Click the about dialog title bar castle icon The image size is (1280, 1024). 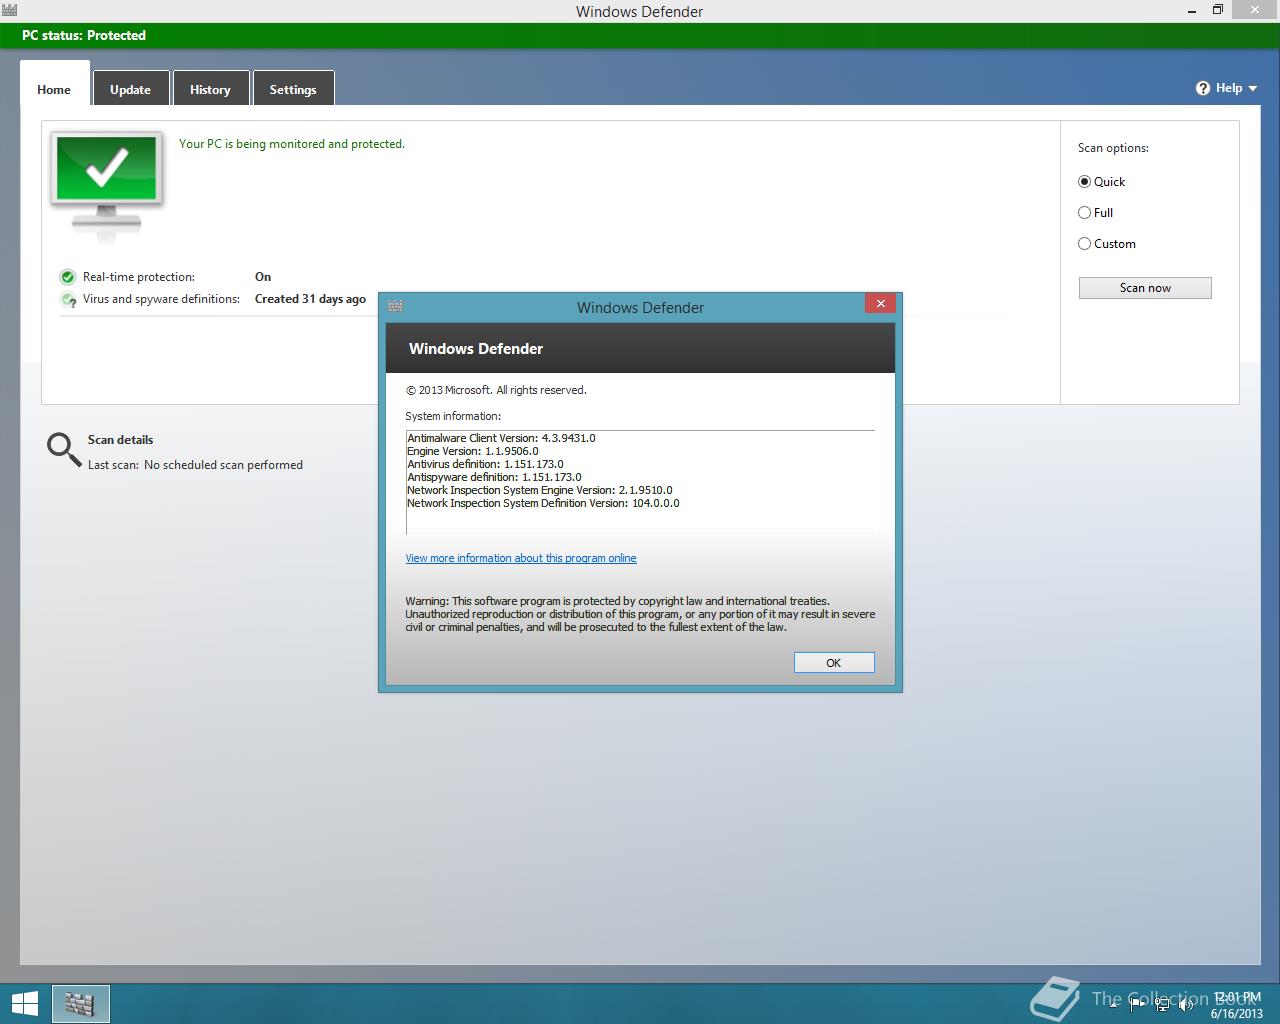pos(395,306)
